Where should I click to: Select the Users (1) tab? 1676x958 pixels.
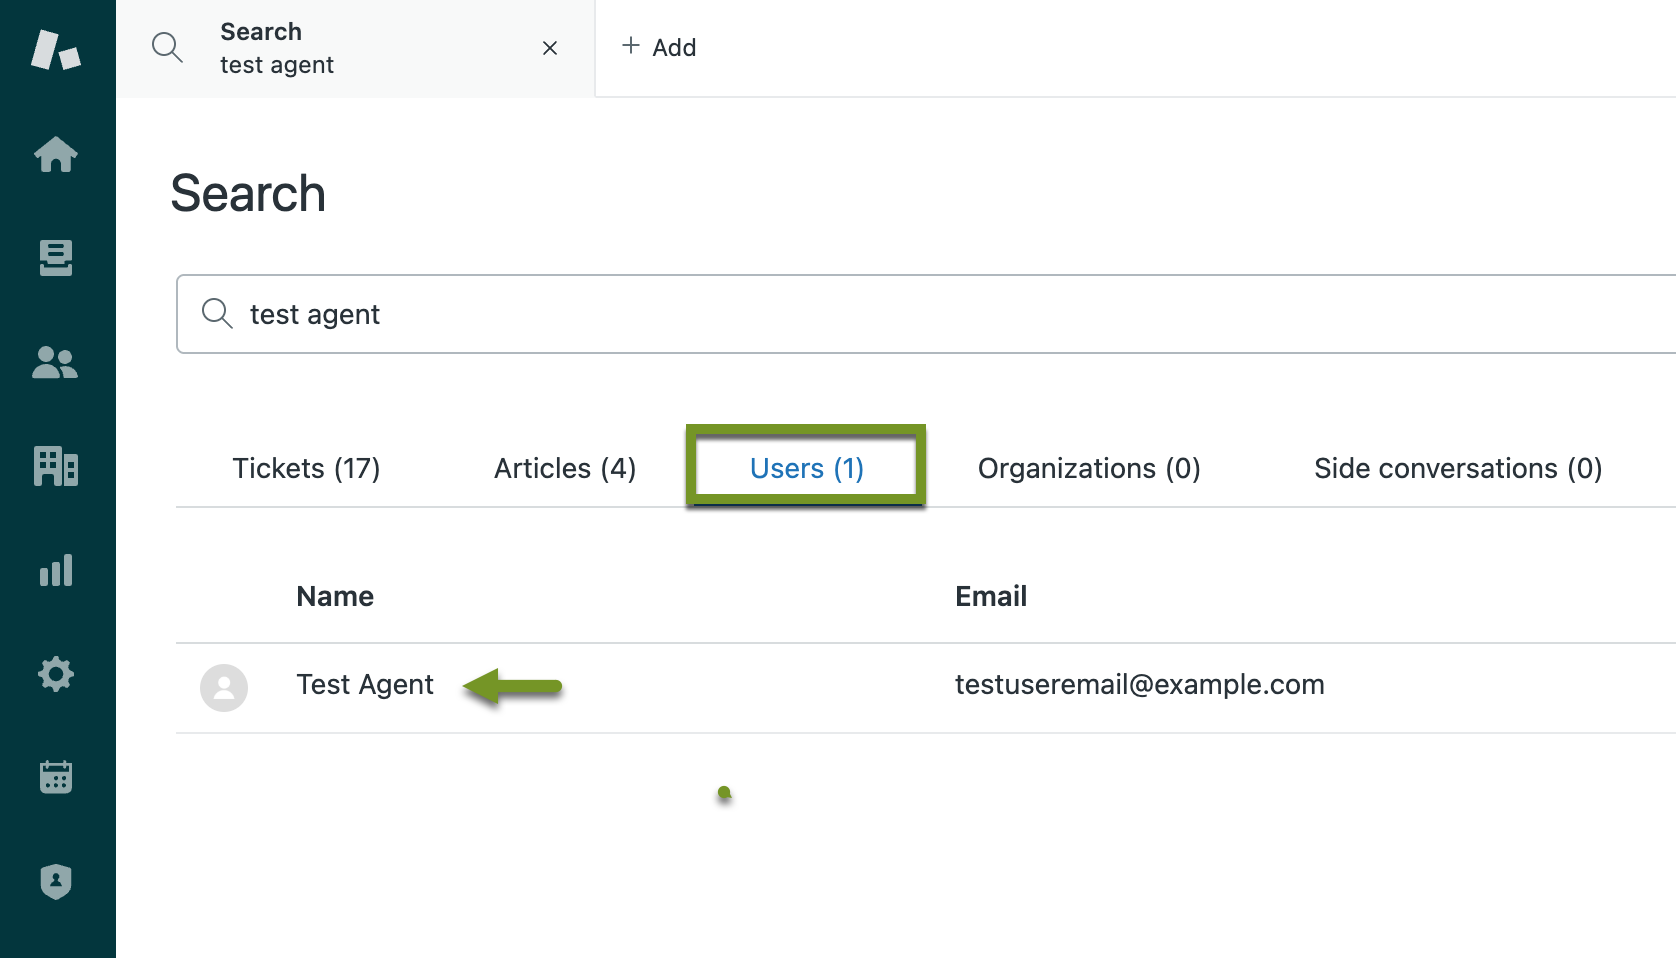[x=806, y=468]
